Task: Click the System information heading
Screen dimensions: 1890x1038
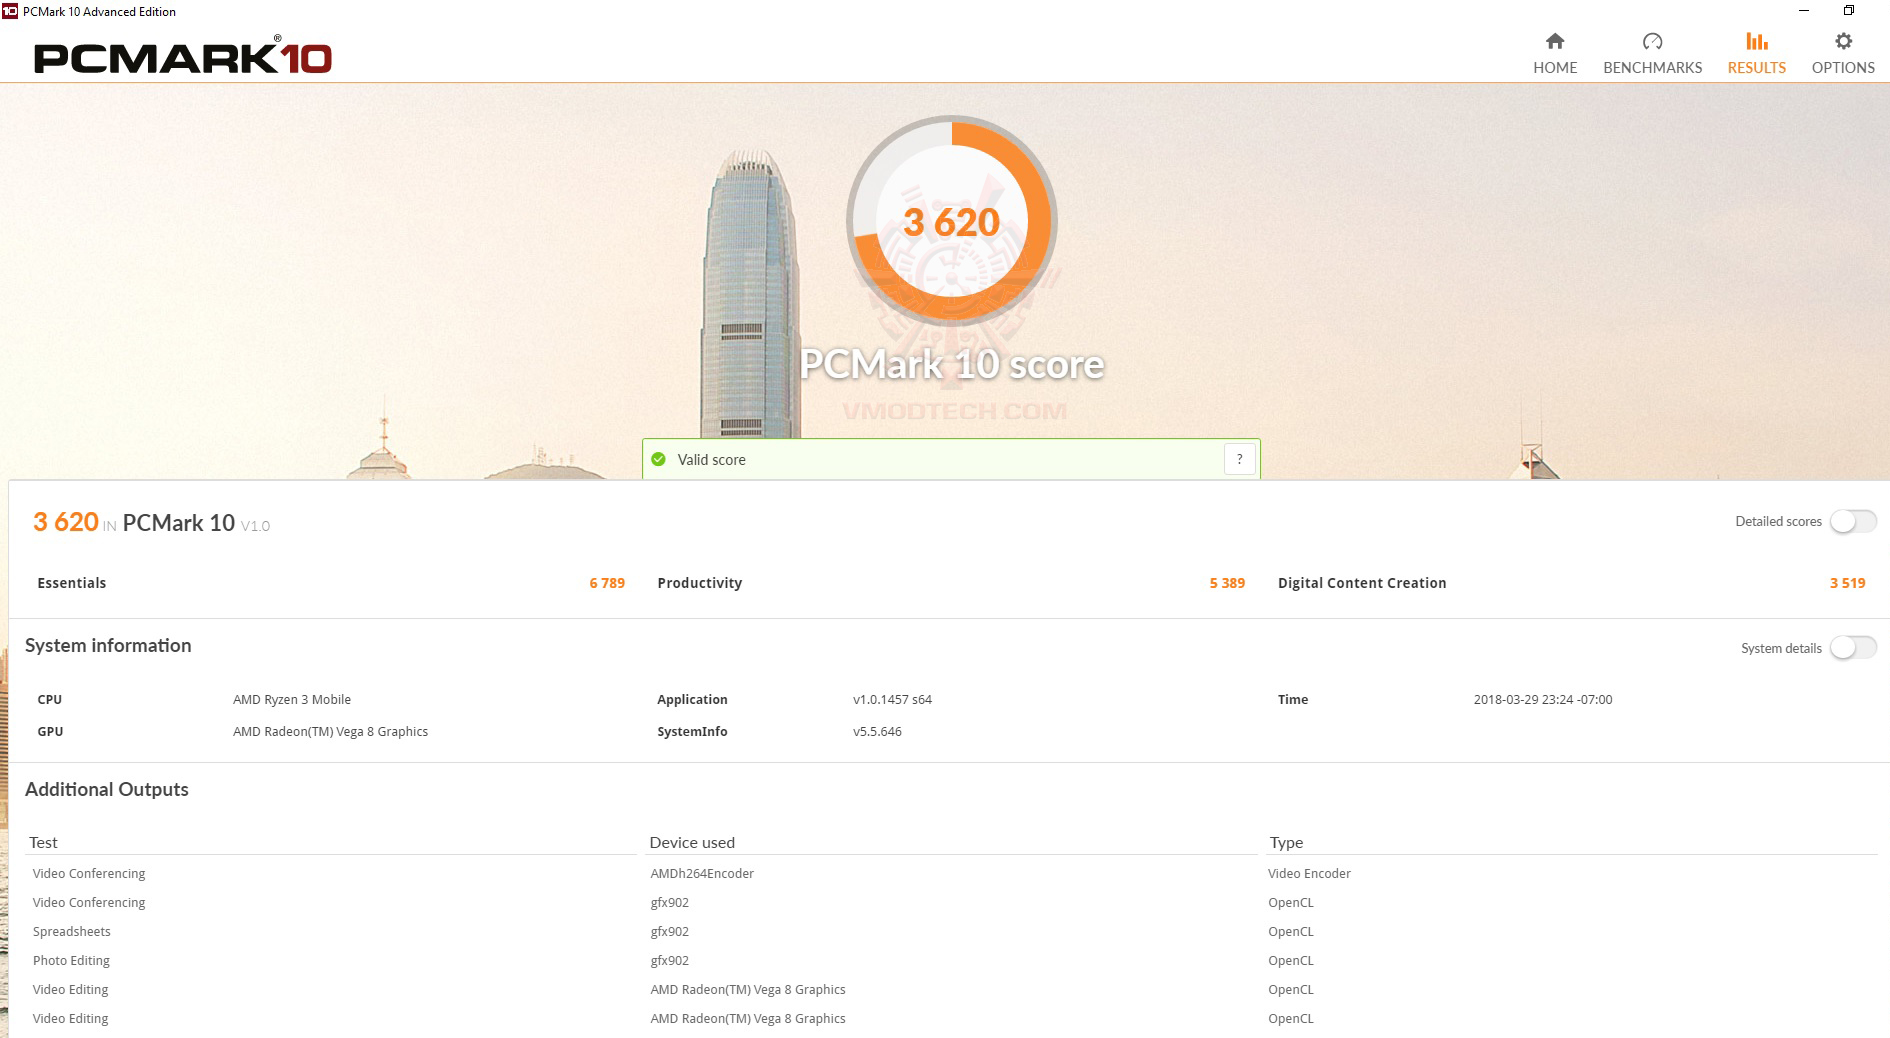Action: 108,645
